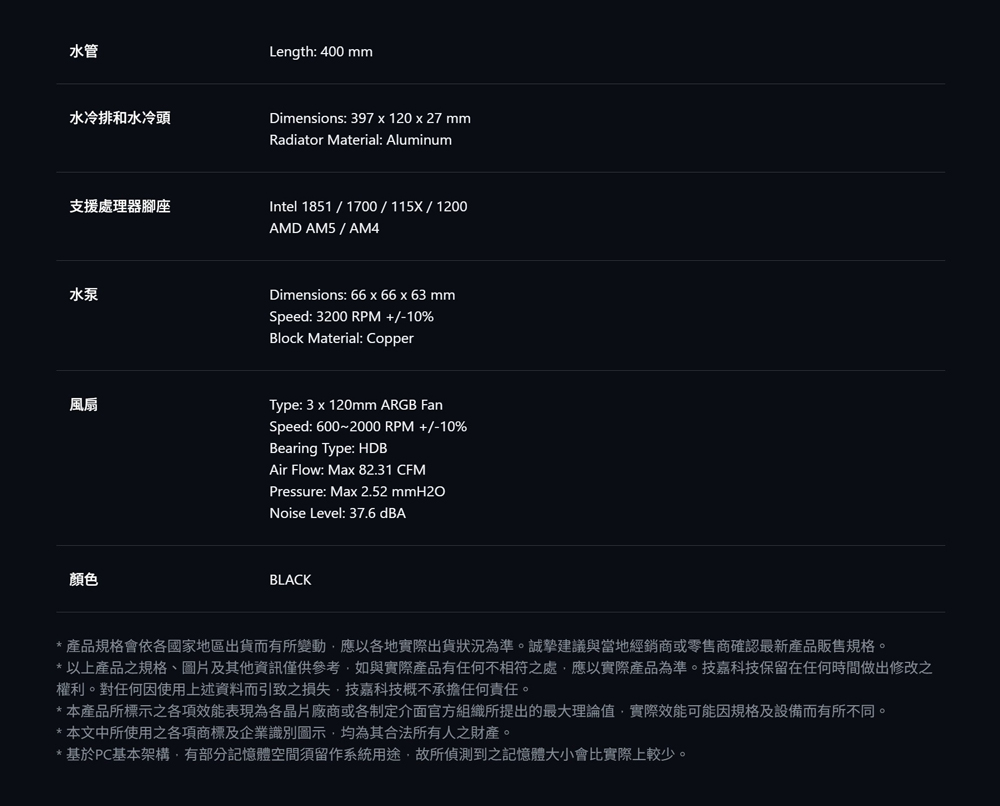Click the first disclaimer about 產品規格

pos(471,646)
